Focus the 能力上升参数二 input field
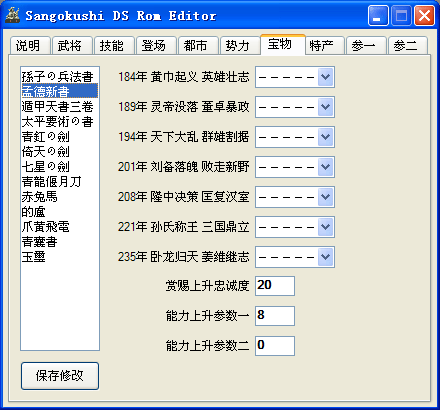 275,346
